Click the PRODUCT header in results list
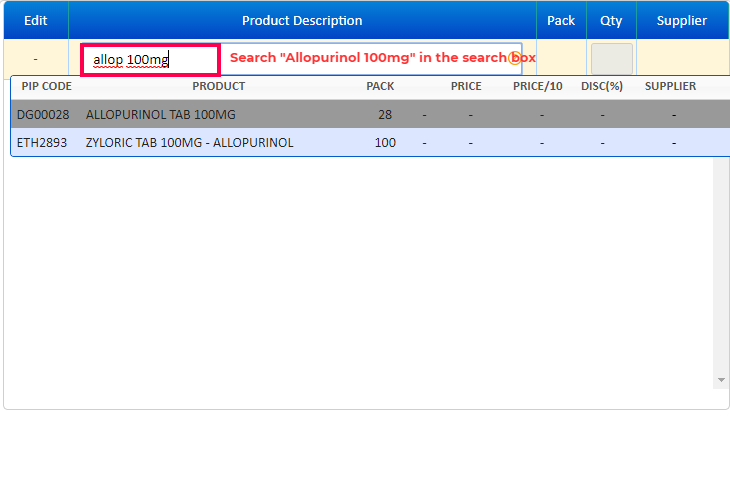 tap(218, 86)
